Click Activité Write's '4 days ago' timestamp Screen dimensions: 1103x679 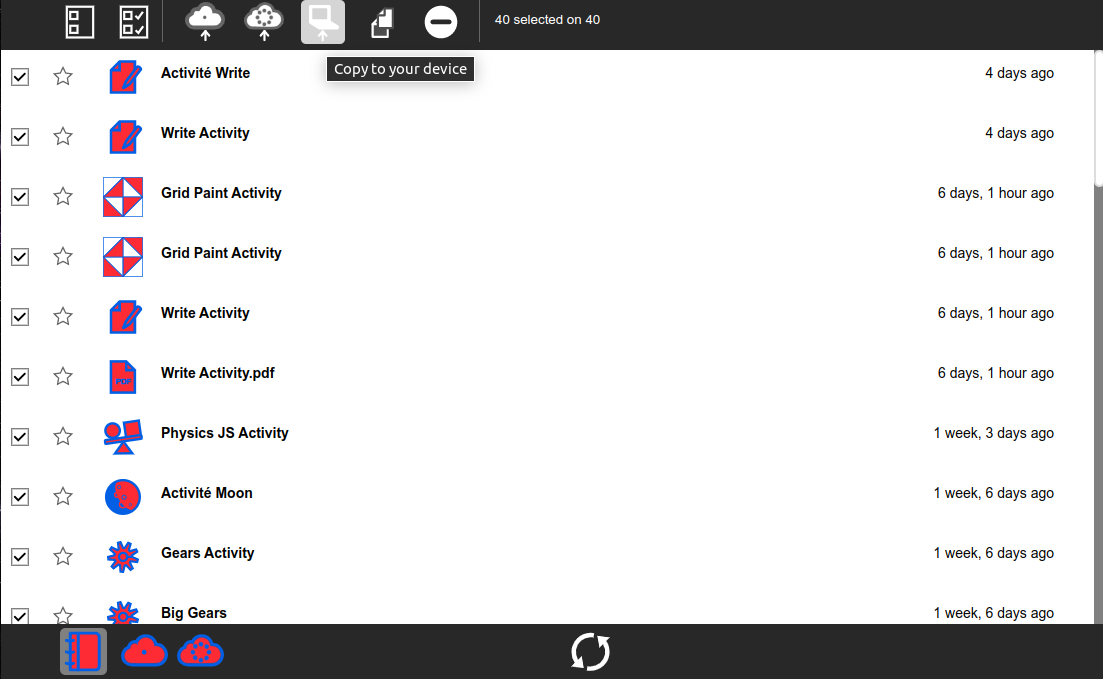pyautogui.click(x=1019, y=73)
